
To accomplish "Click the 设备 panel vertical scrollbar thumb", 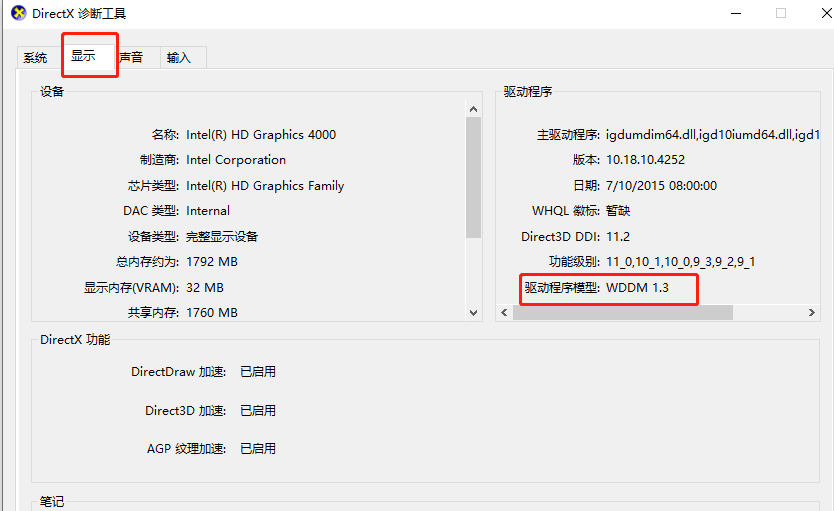I will point(474,175).
